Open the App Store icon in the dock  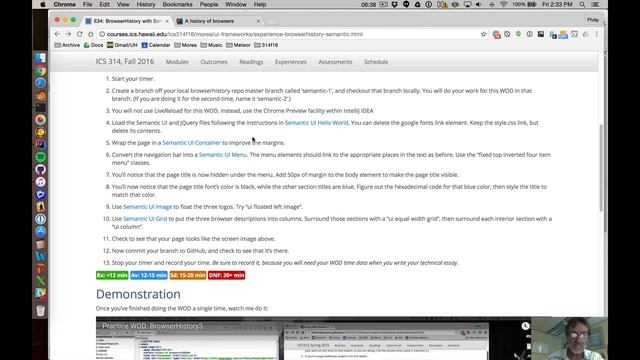coord(40,231)
